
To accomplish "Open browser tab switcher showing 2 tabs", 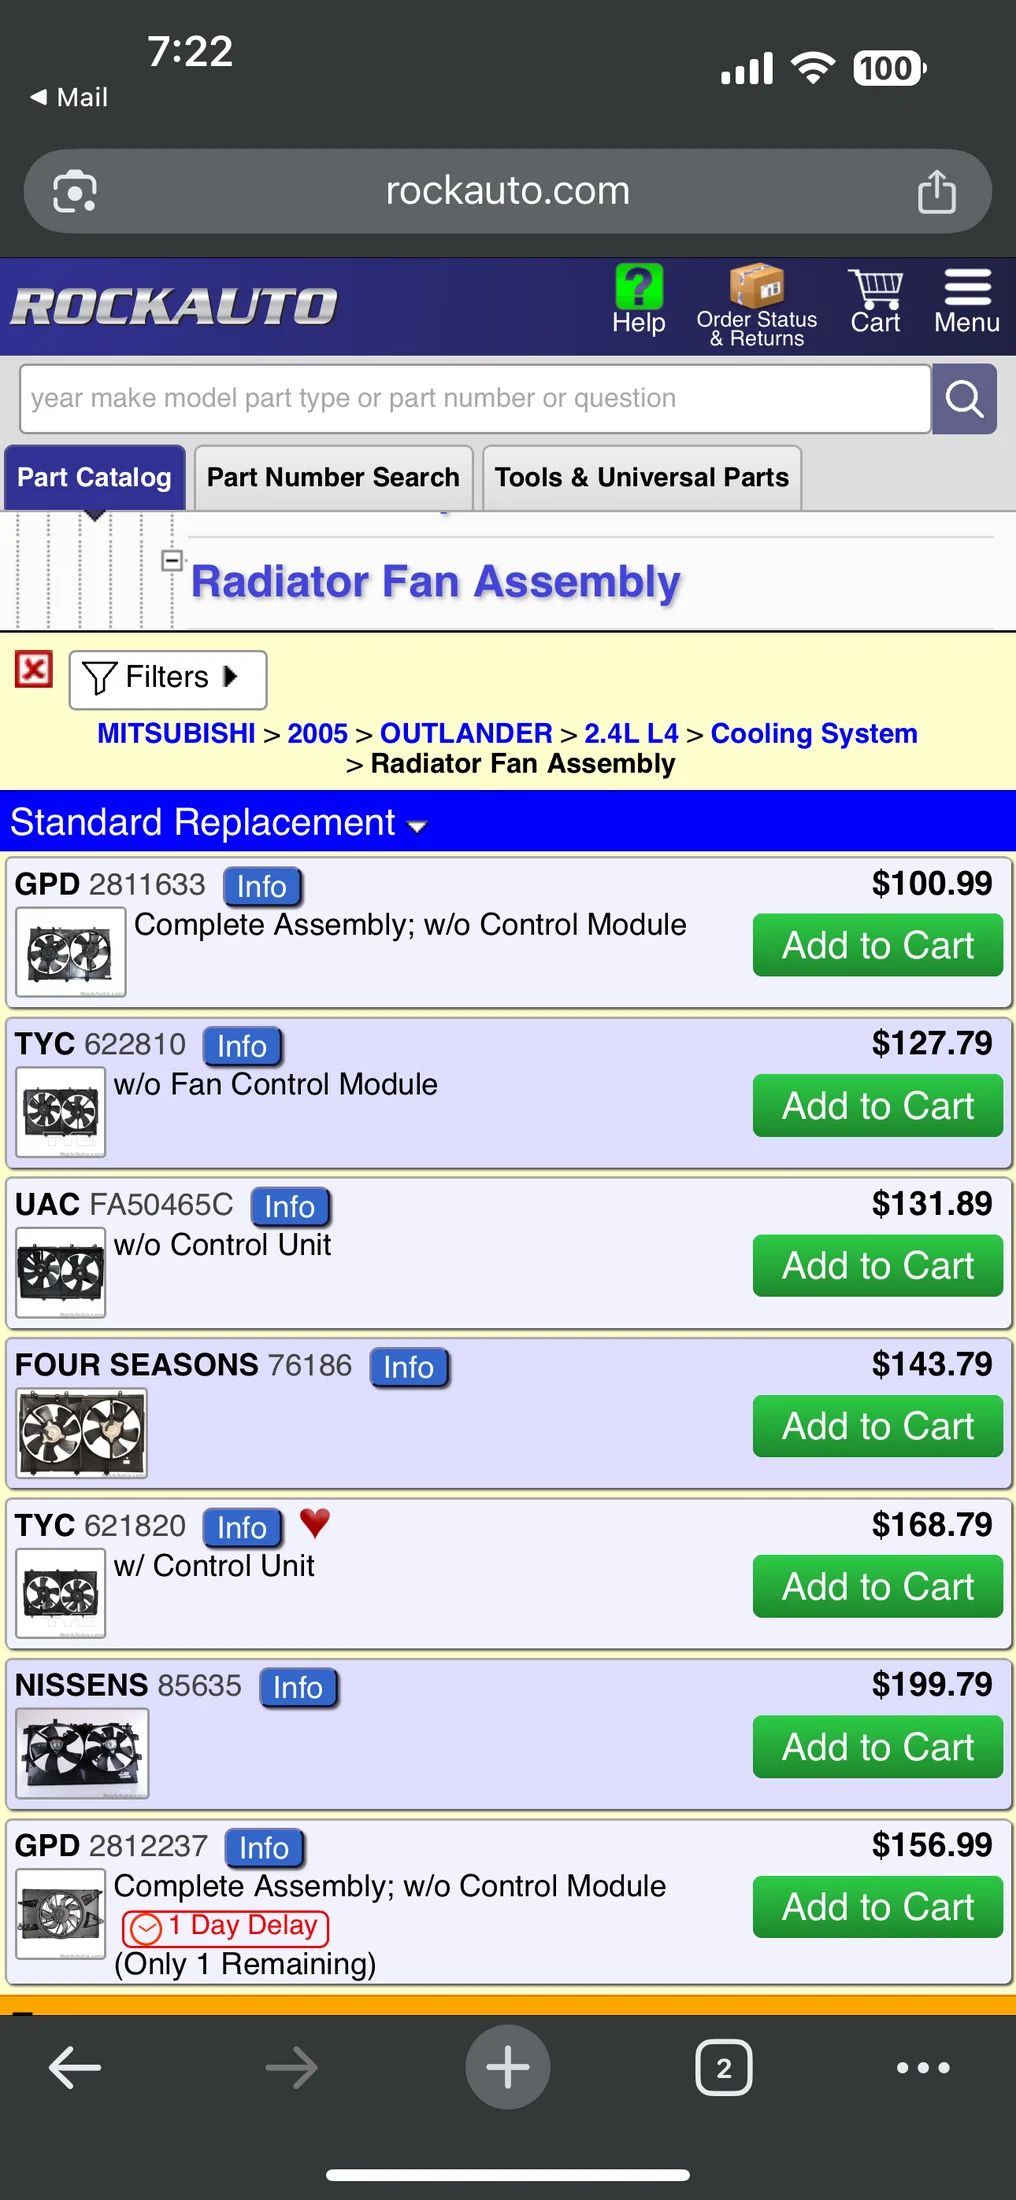I will coord(723,2067).
